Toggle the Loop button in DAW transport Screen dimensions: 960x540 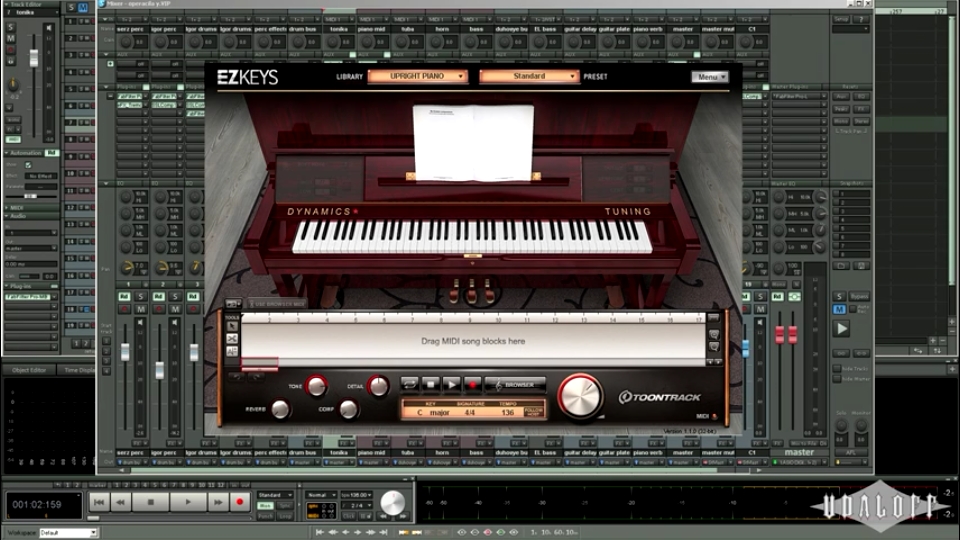pos(285,516)
